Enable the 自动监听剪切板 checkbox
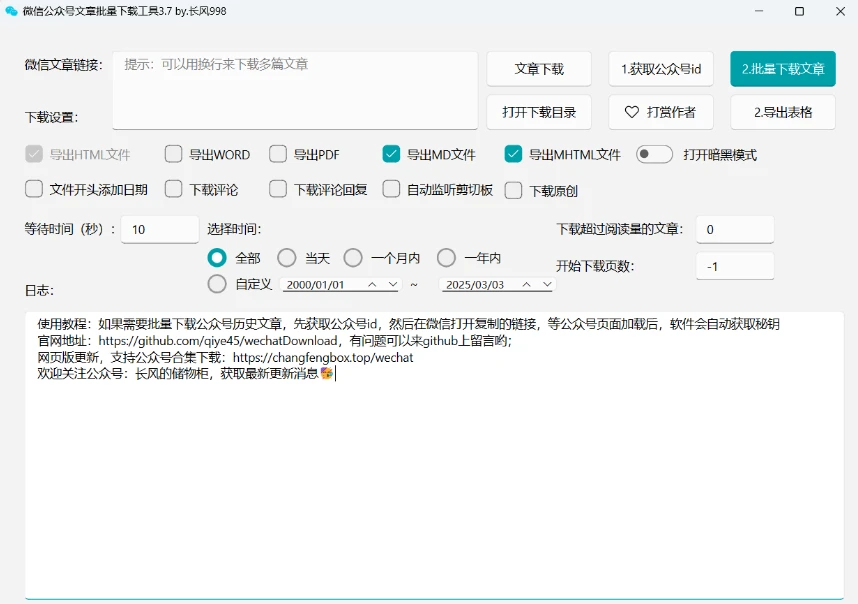Image resolution: width=858 pixels, height=604 pixels. (x=391, y=189)
